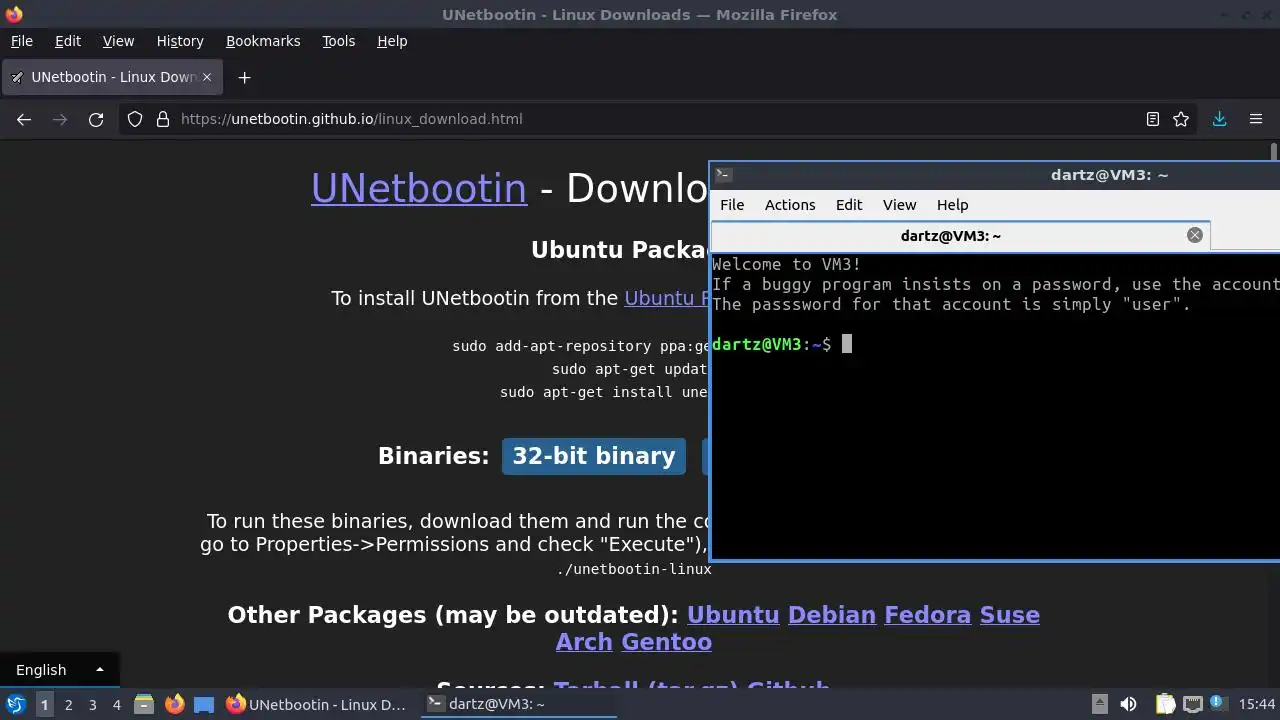Select the dartz@VM3 terminal tab
1280x720 pixels.
pyautogui.click(x=960, y=235)
